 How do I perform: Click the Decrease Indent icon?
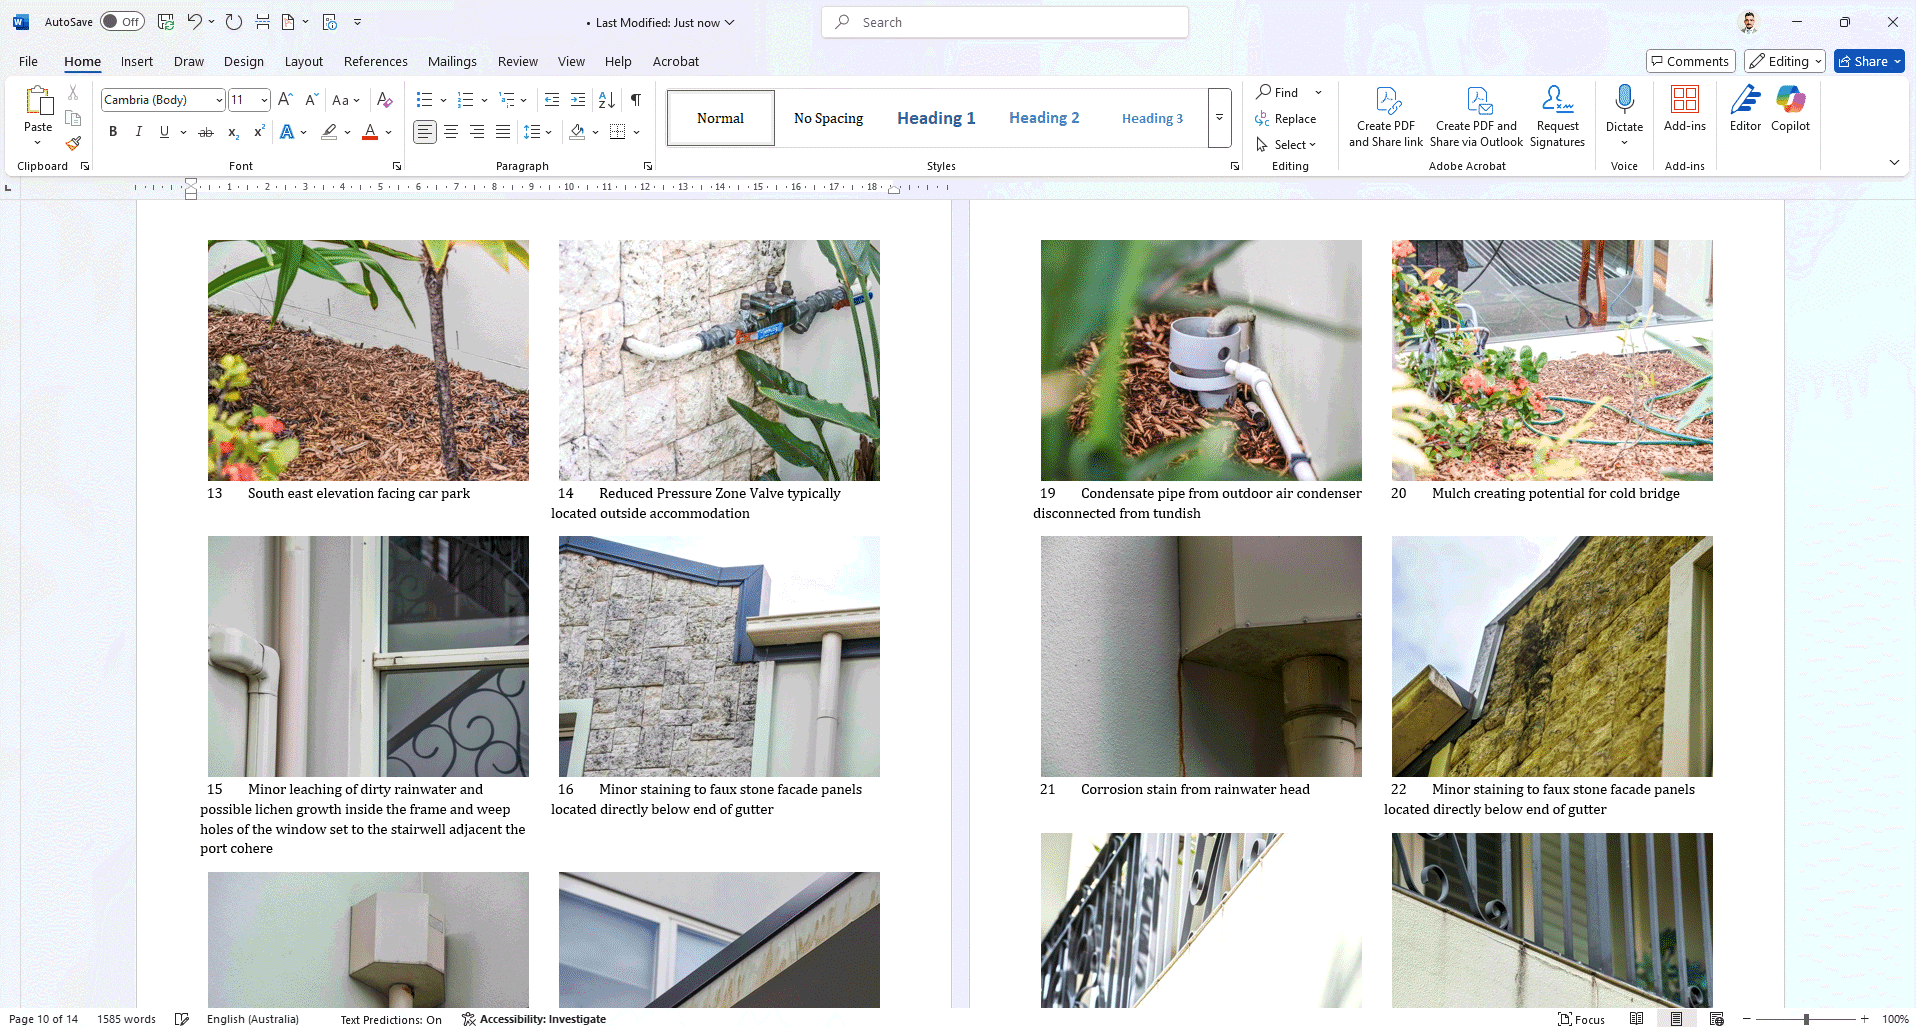[x=552, y=100]
